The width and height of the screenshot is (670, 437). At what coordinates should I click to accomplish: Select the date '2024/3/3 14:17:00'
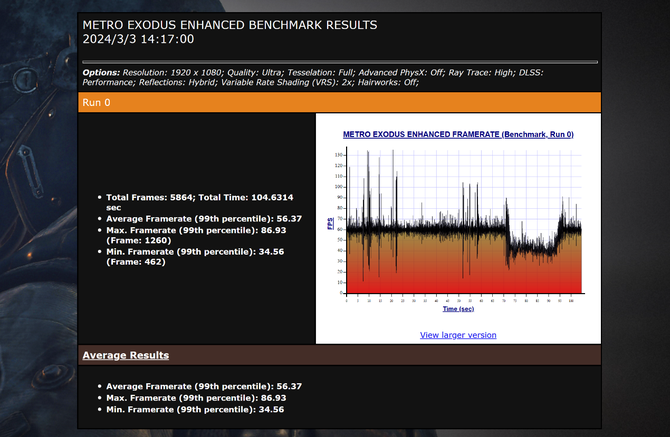coord(138,39)
